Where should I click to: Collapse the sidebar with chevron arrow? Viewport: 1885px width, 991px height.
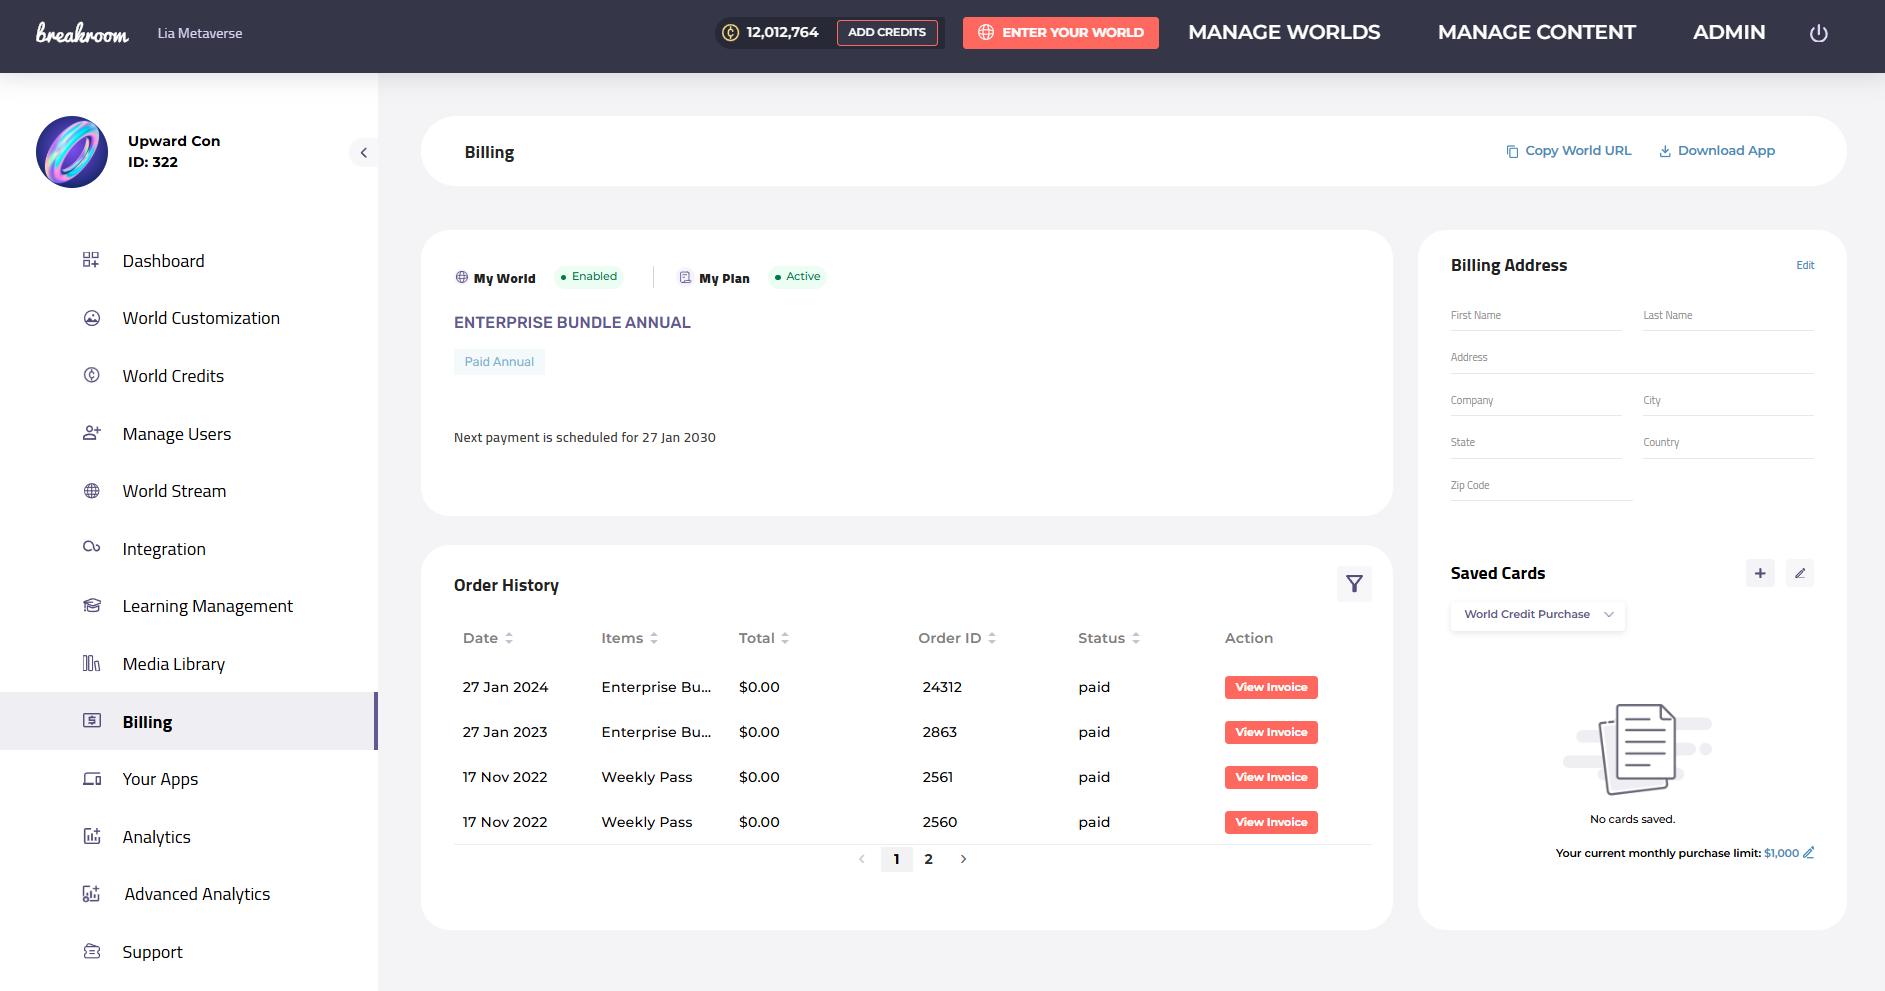coord(364,153)
